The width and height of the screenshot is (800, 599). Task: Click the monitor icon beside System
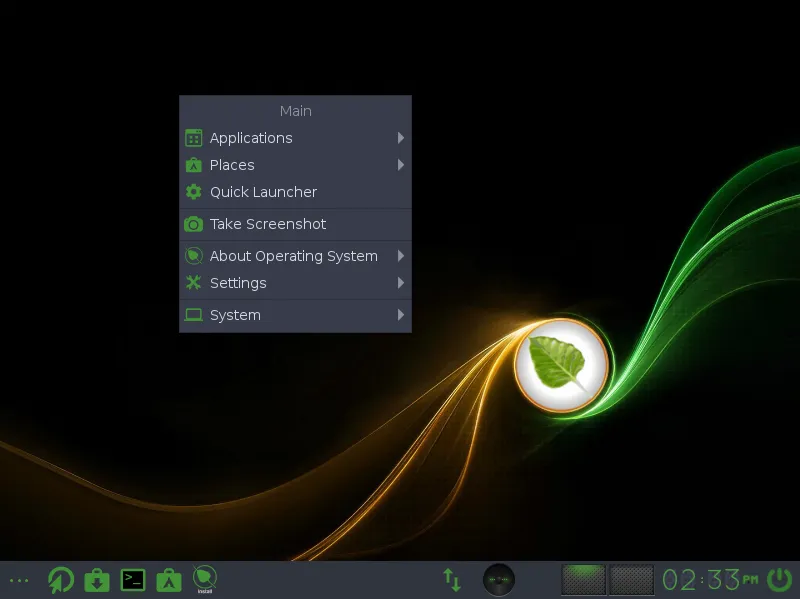(x=193, y=314)
